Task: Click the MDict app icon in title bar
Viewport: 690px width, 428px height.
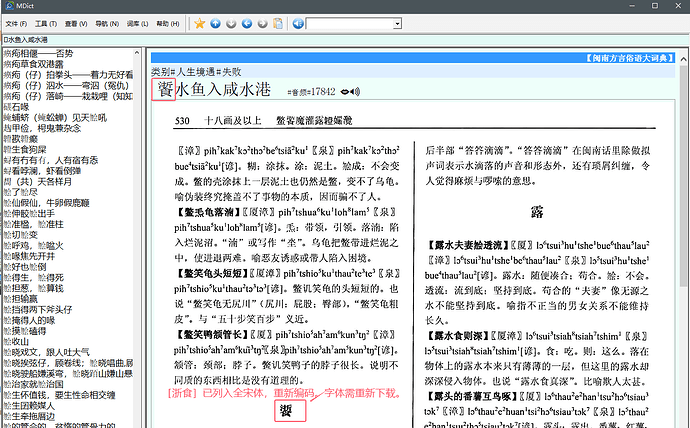Action: (9, 6)
